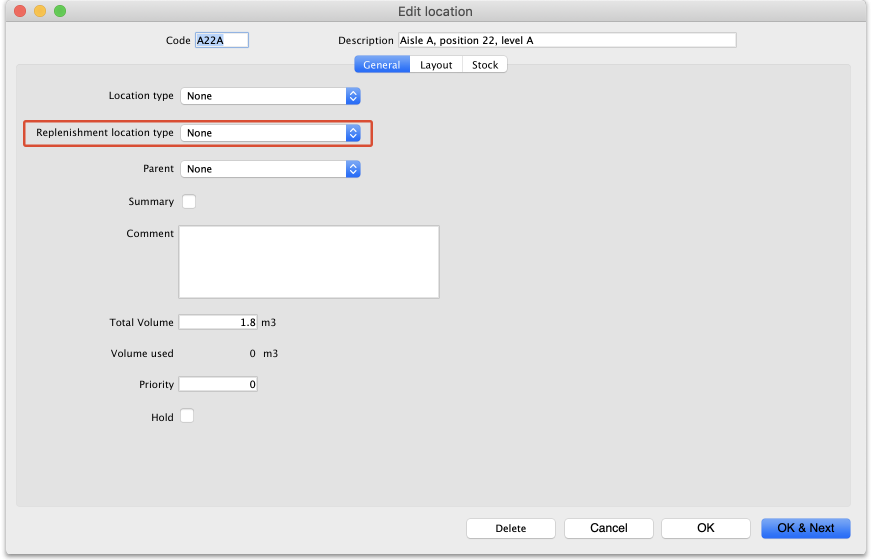Click the OK & Next button
The image size is (872, 560).
pos(805,528)
